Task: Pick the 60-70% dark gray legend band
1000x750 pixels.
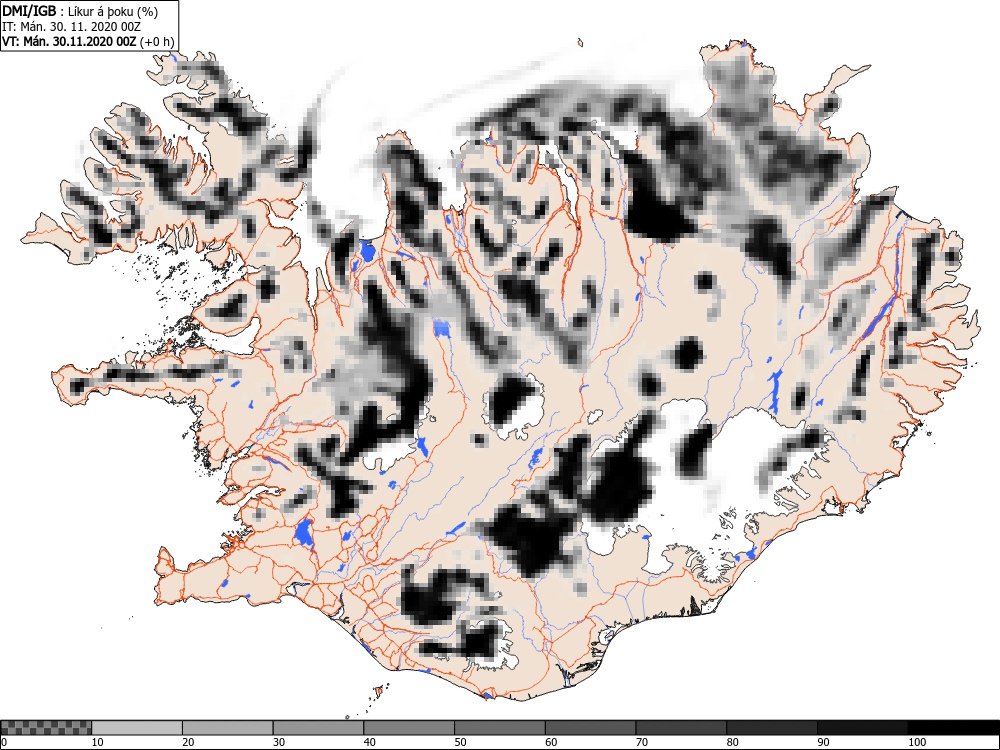Action: tap(591, 728)
